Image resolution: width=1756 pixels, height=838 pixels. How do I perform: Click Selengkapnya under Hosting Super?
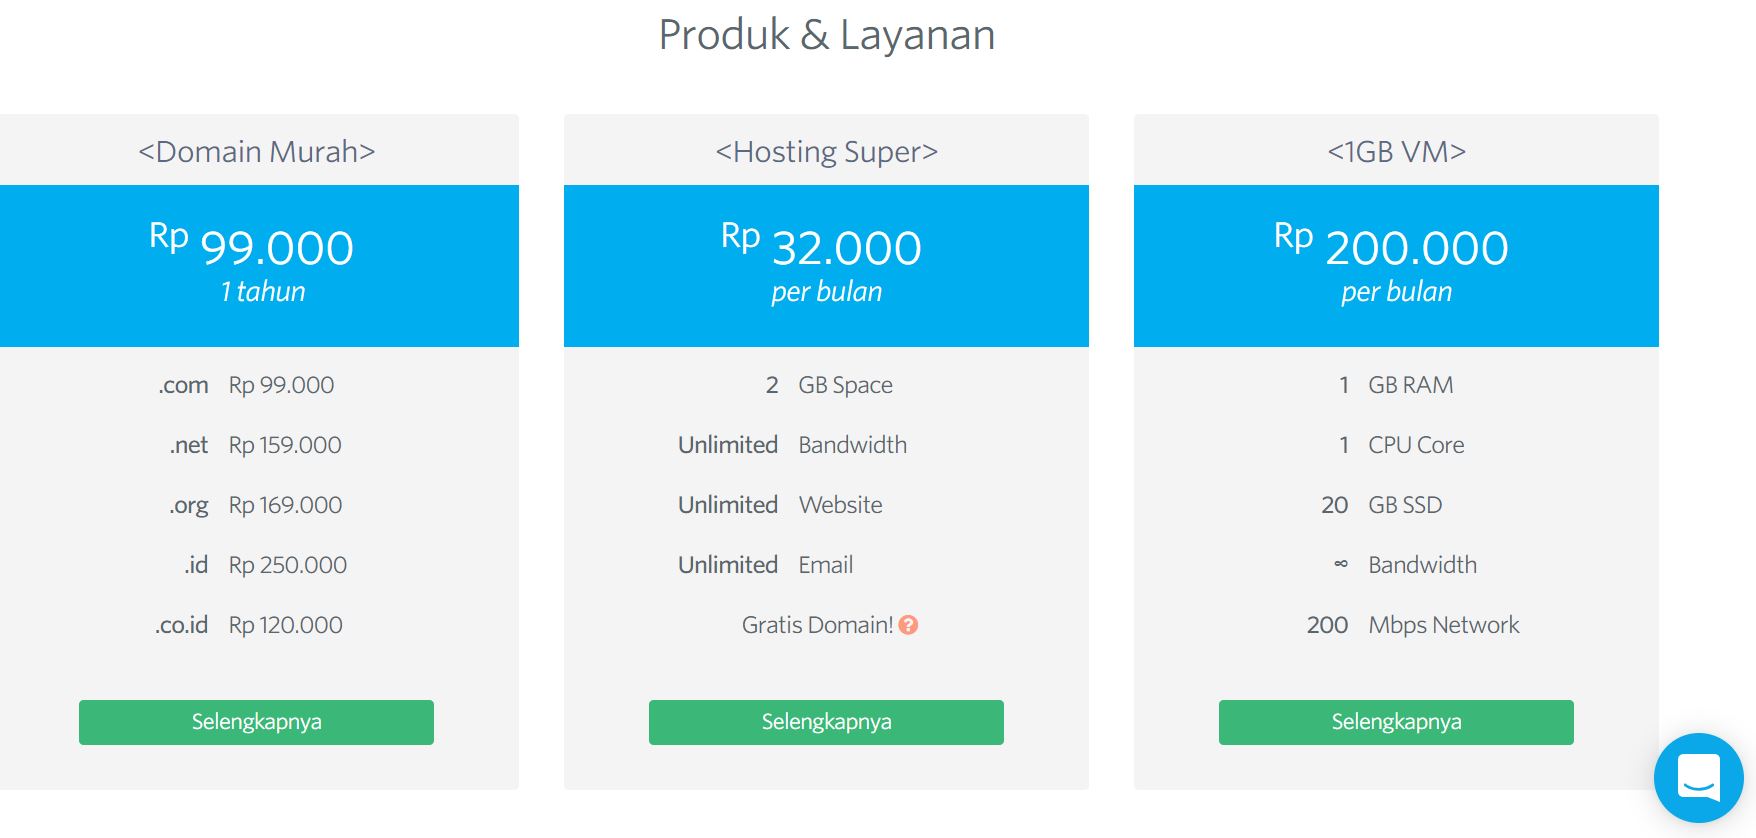[x=826, y=722]
